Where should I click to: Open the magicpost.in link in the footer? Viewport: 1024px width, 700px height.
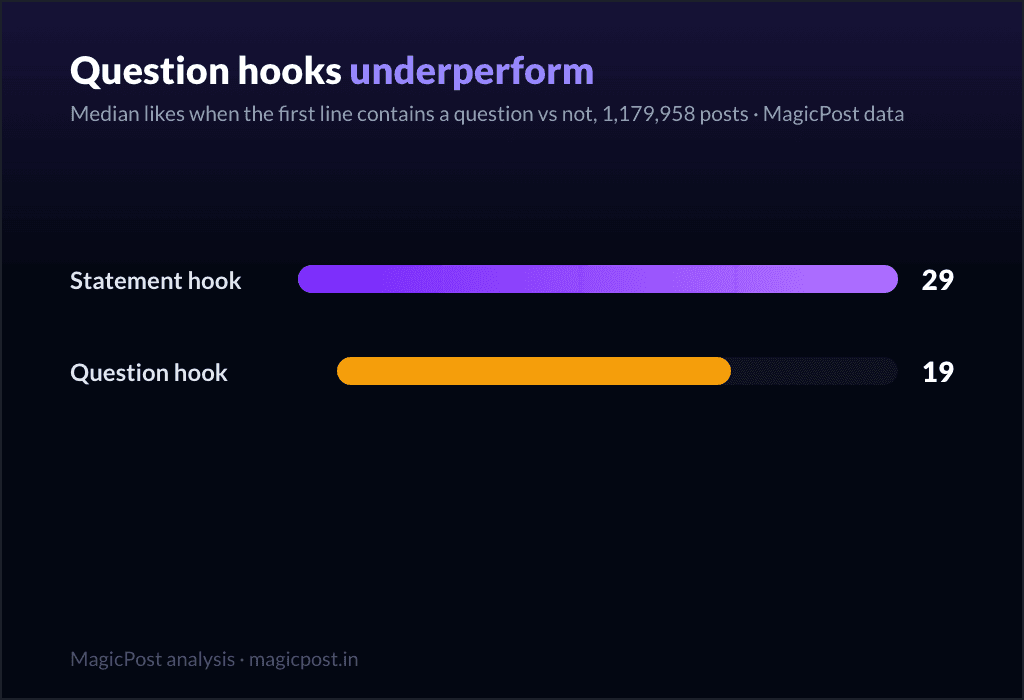coord(303,660)
